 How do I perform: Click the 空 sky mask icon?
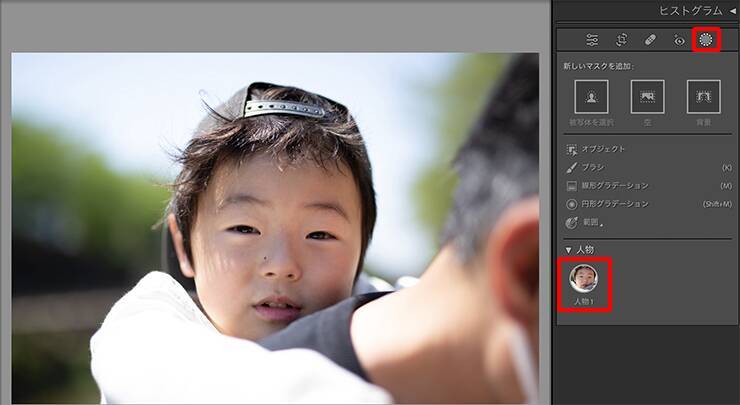pos(647,96)
